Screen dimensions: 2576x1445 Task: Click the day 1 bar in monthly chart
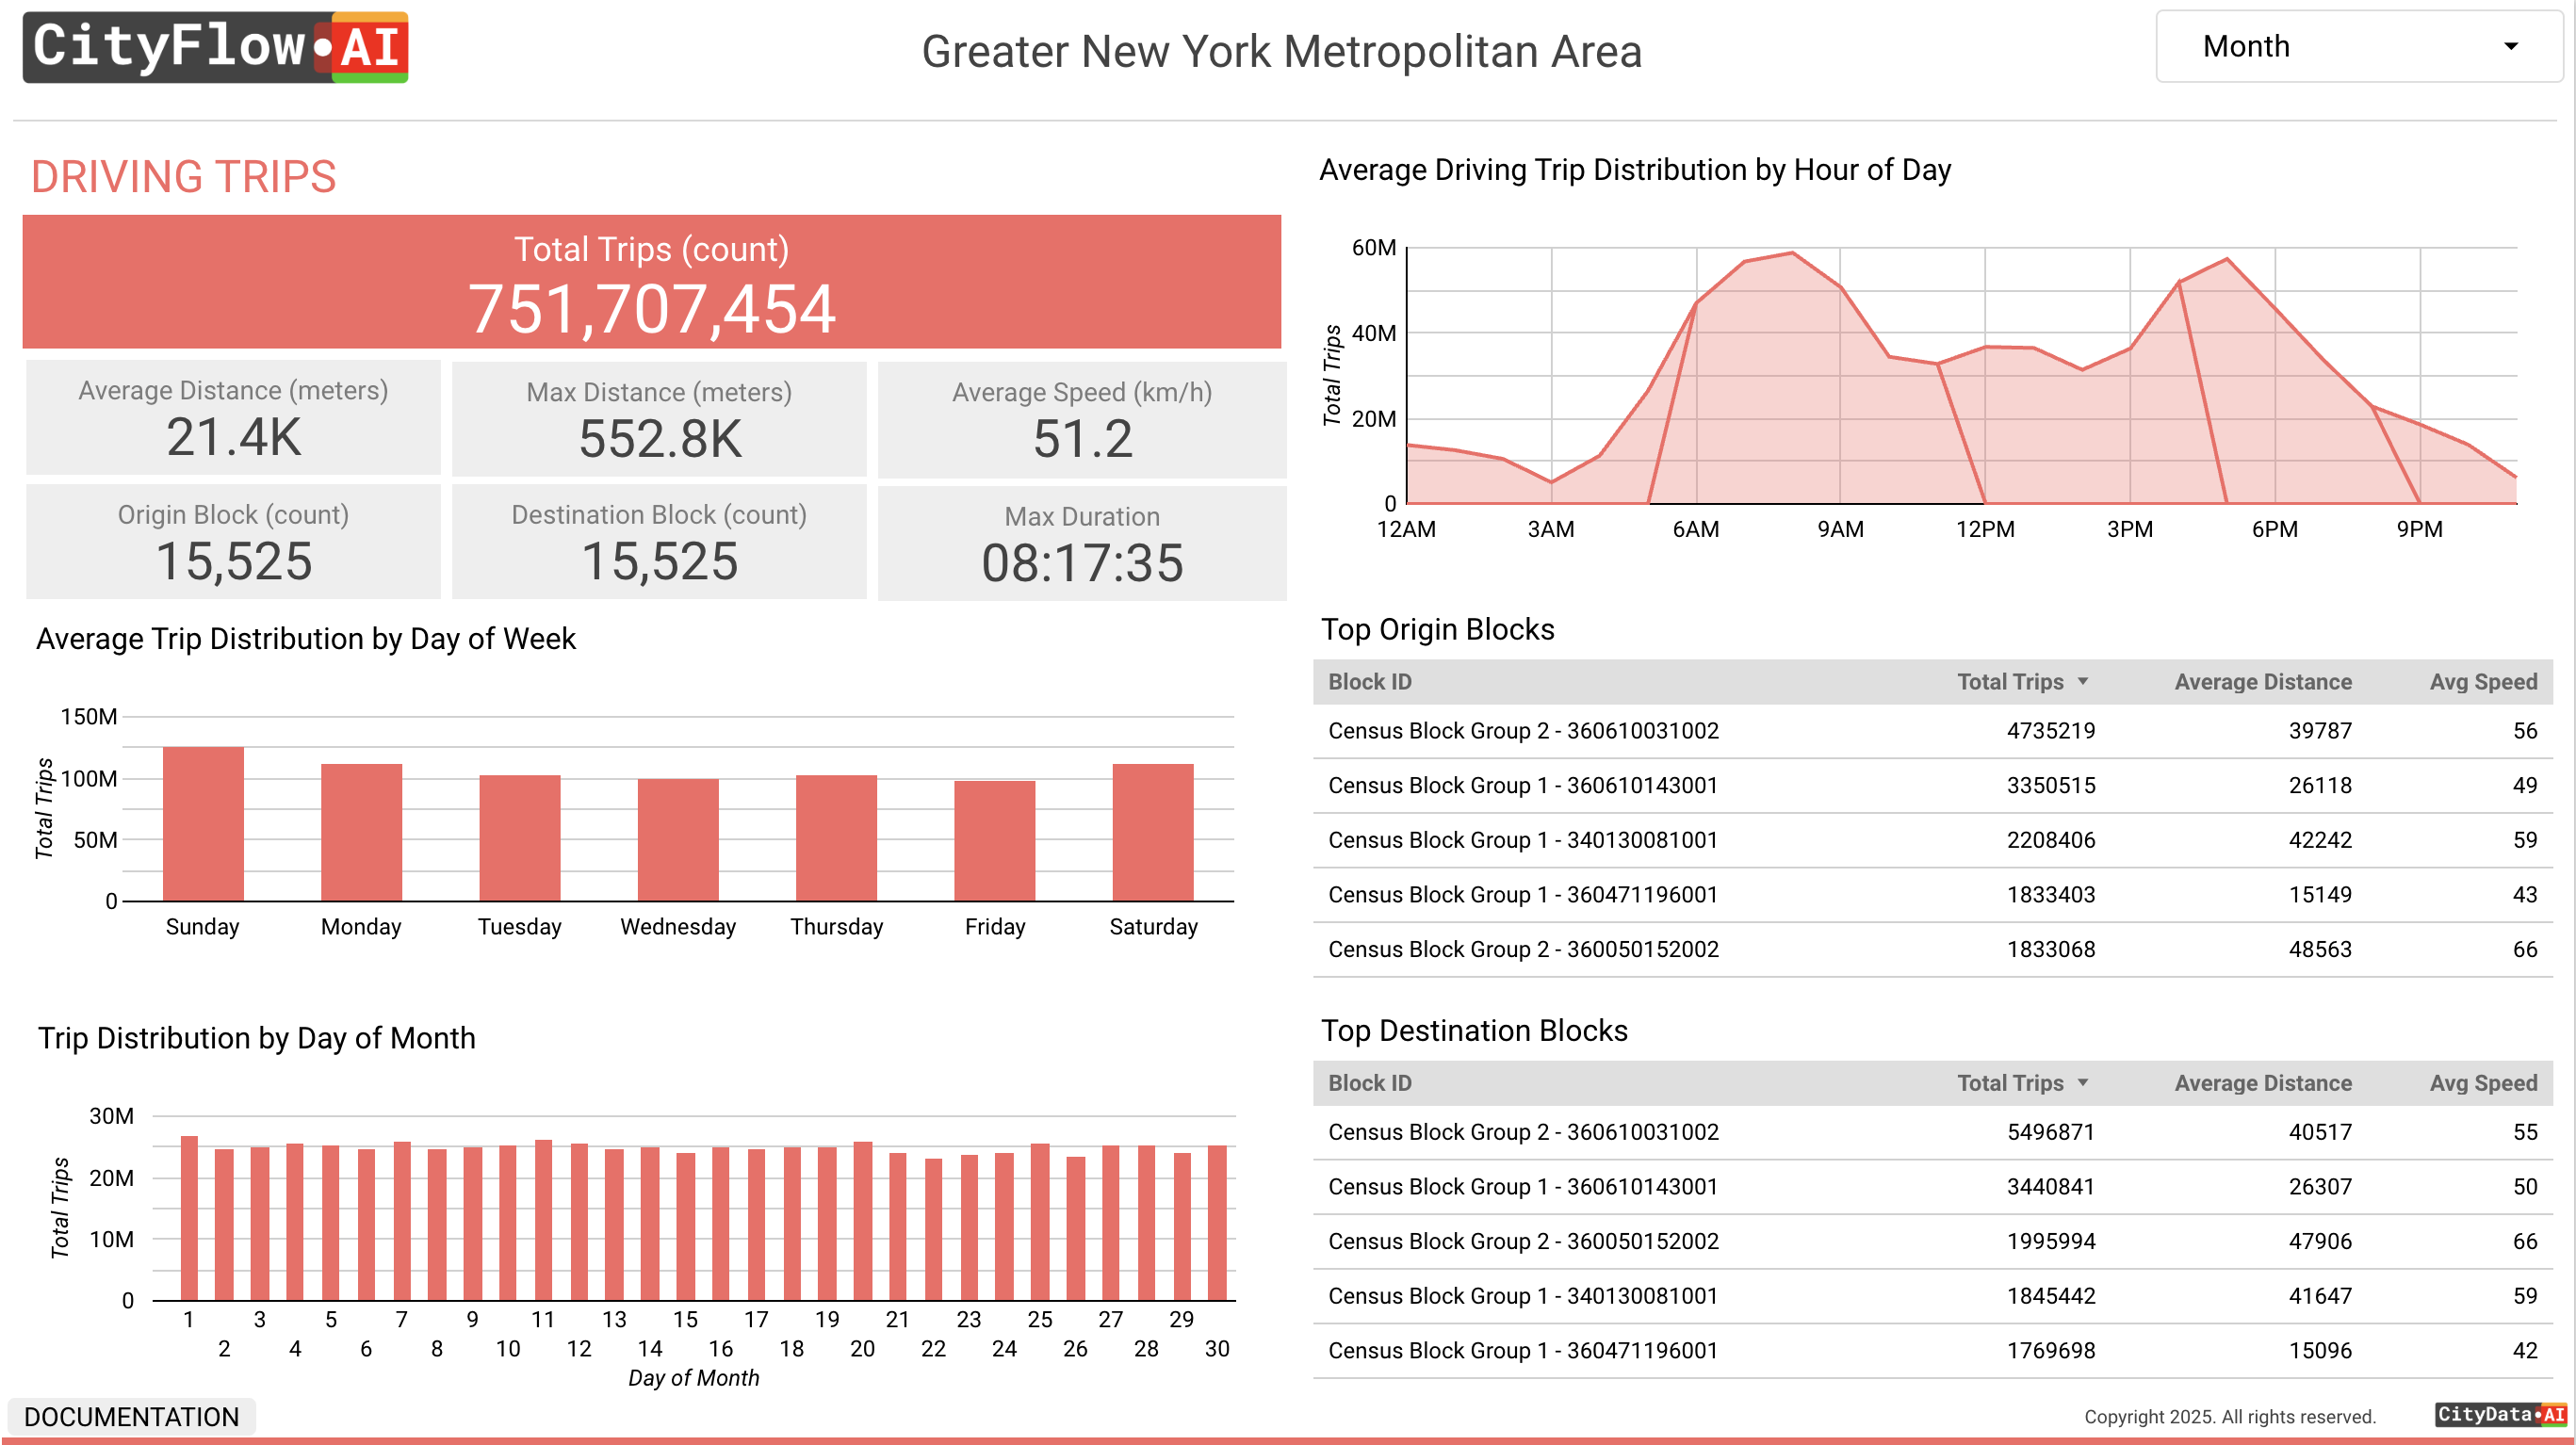tap(189, 1218)
